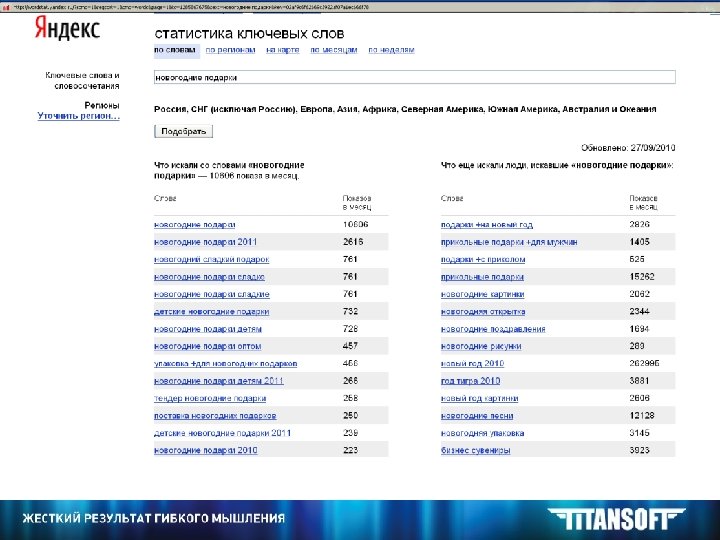Open the link 'бизнес сувениры'

[x=476, y=450]
